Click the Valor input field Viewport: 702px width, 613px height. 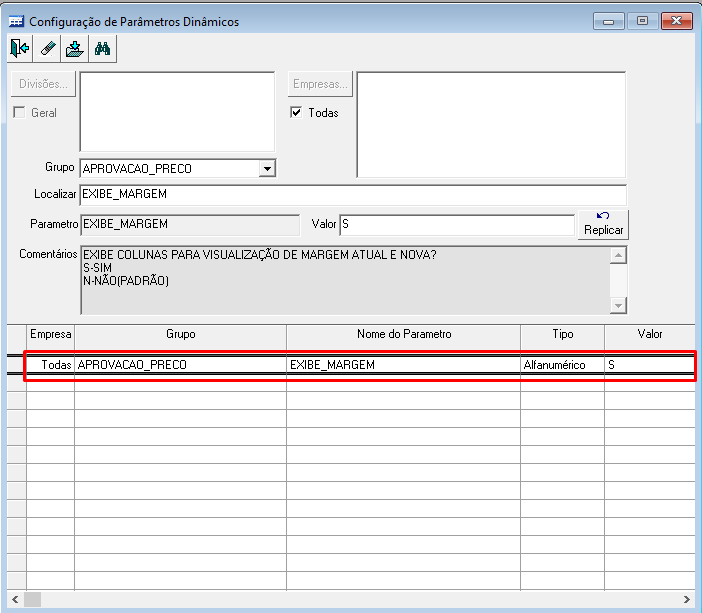pos(457,224)
